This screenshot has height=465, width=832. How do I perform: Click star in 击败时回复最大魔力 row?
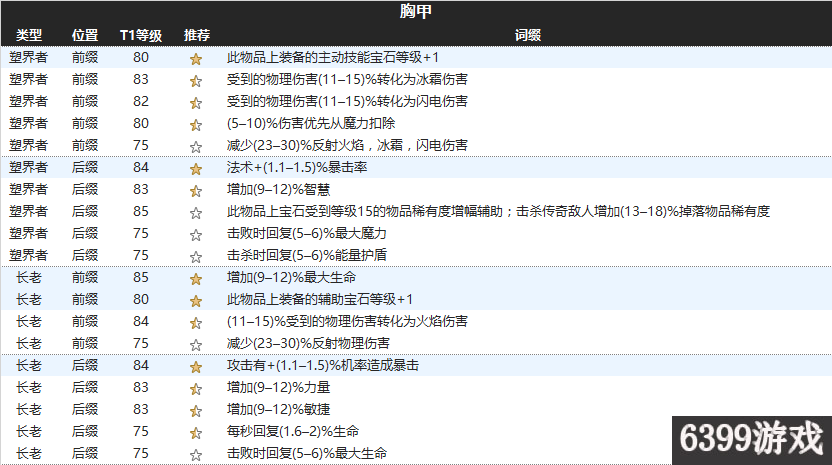[196, 235]
